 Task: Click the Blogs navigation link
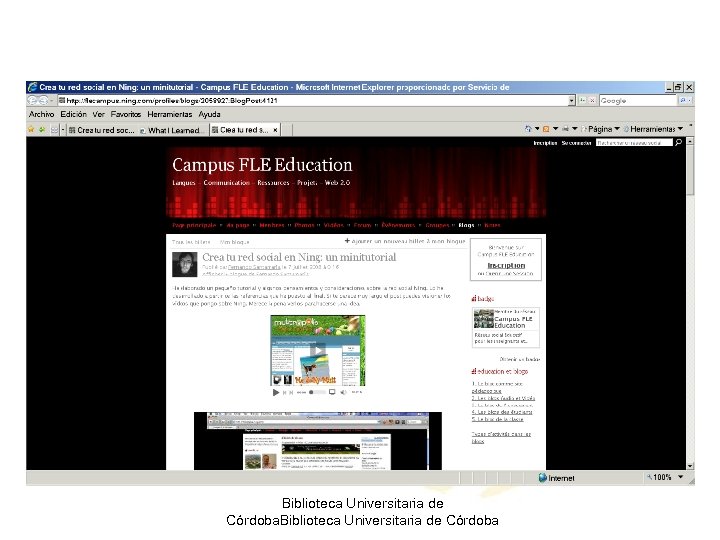(466, 225)
